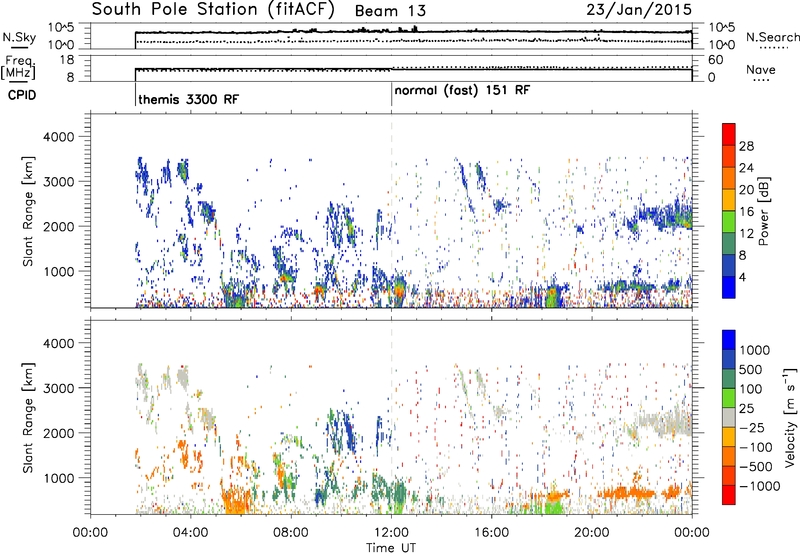
Task: Click the '12:00' time tick label
Action: 391,533
